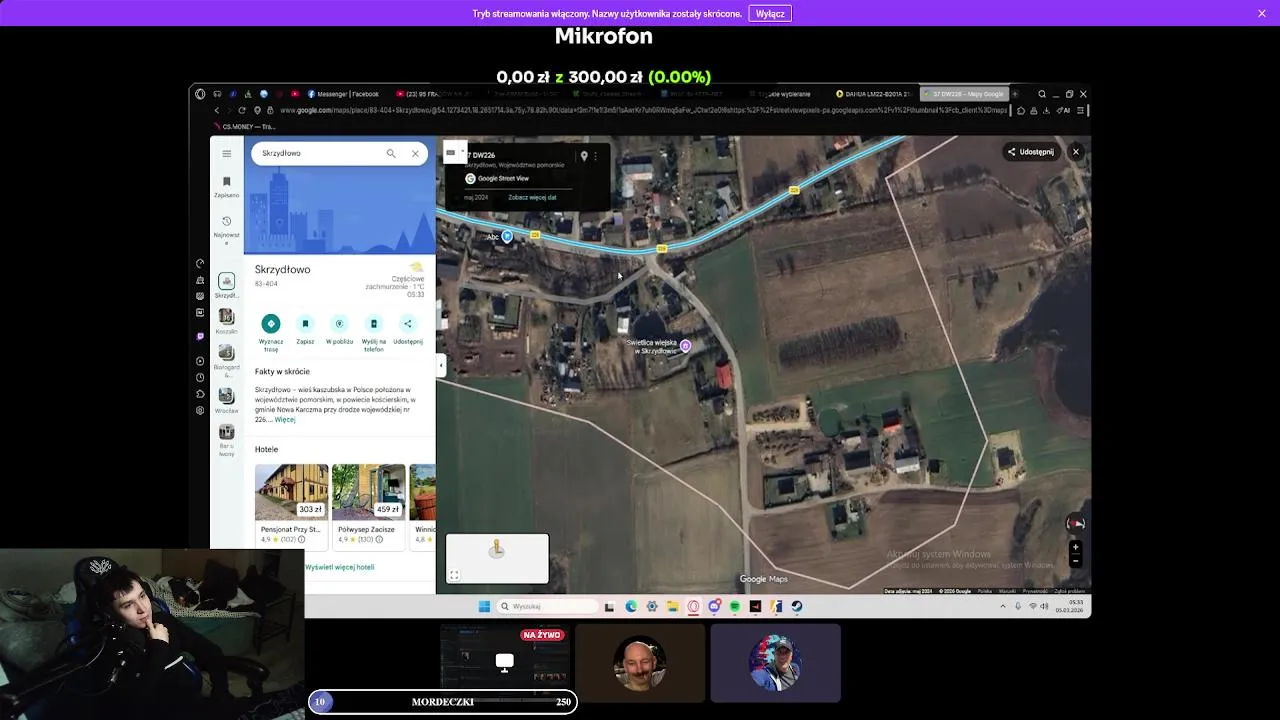This screenshot has height=720, width=1280.
Task: Click the Udostępnij share icon in side panel
Action: pos(407,323)
